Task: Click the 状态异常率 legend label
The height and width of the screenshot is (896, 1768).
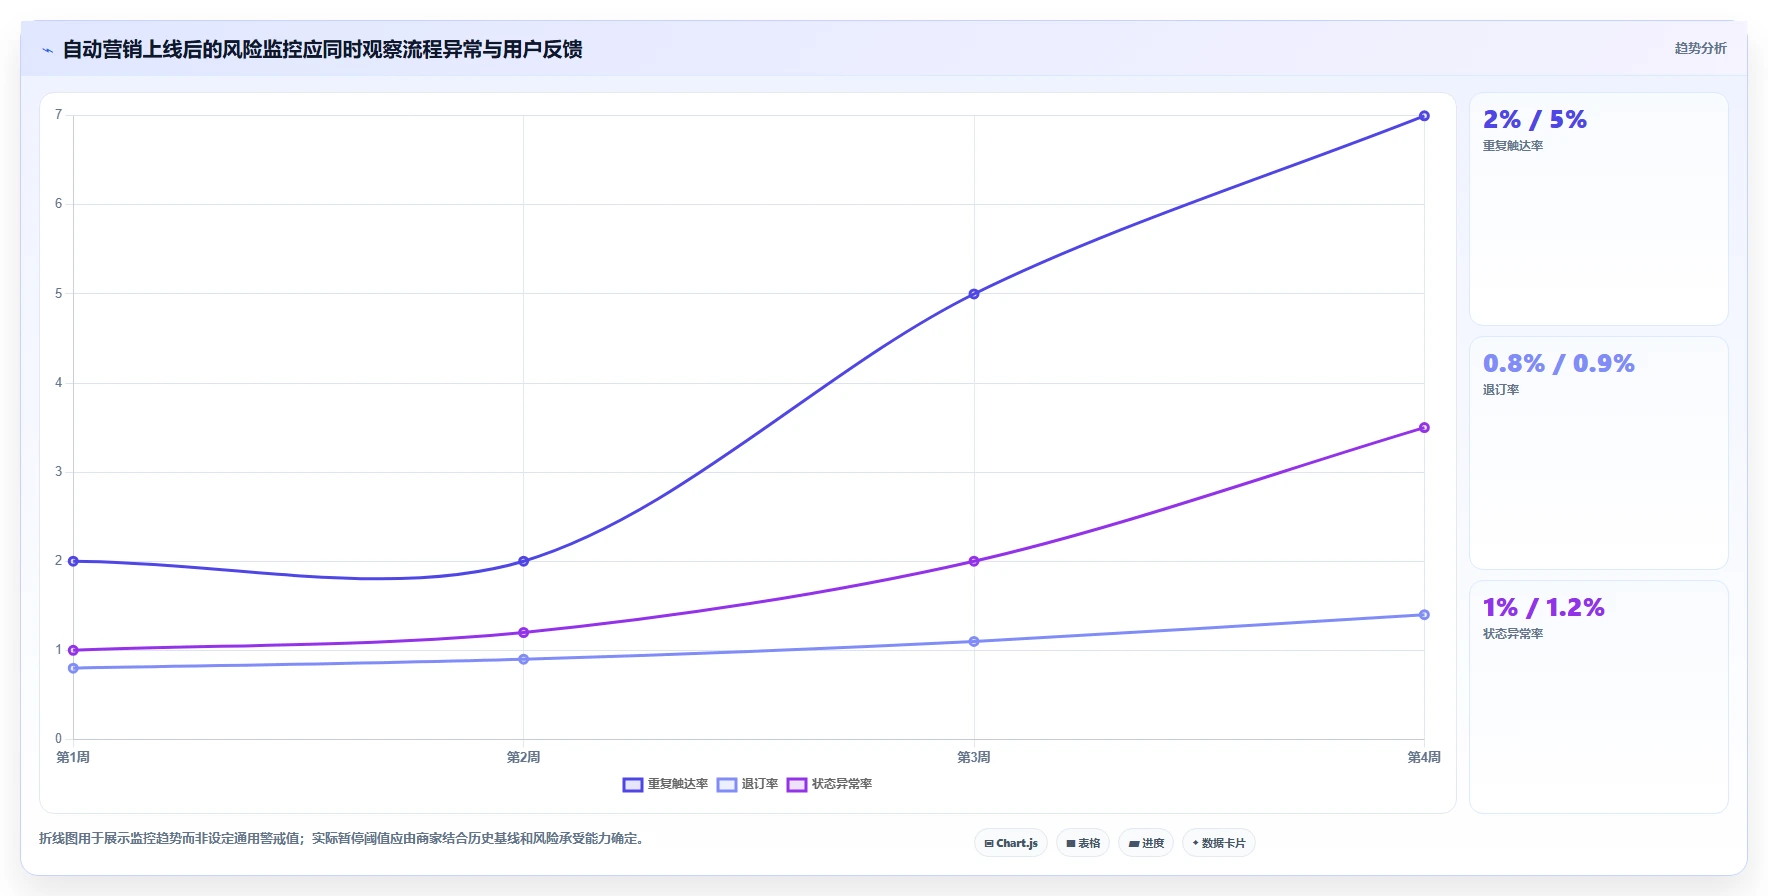Action: click(x=841, y=784)
